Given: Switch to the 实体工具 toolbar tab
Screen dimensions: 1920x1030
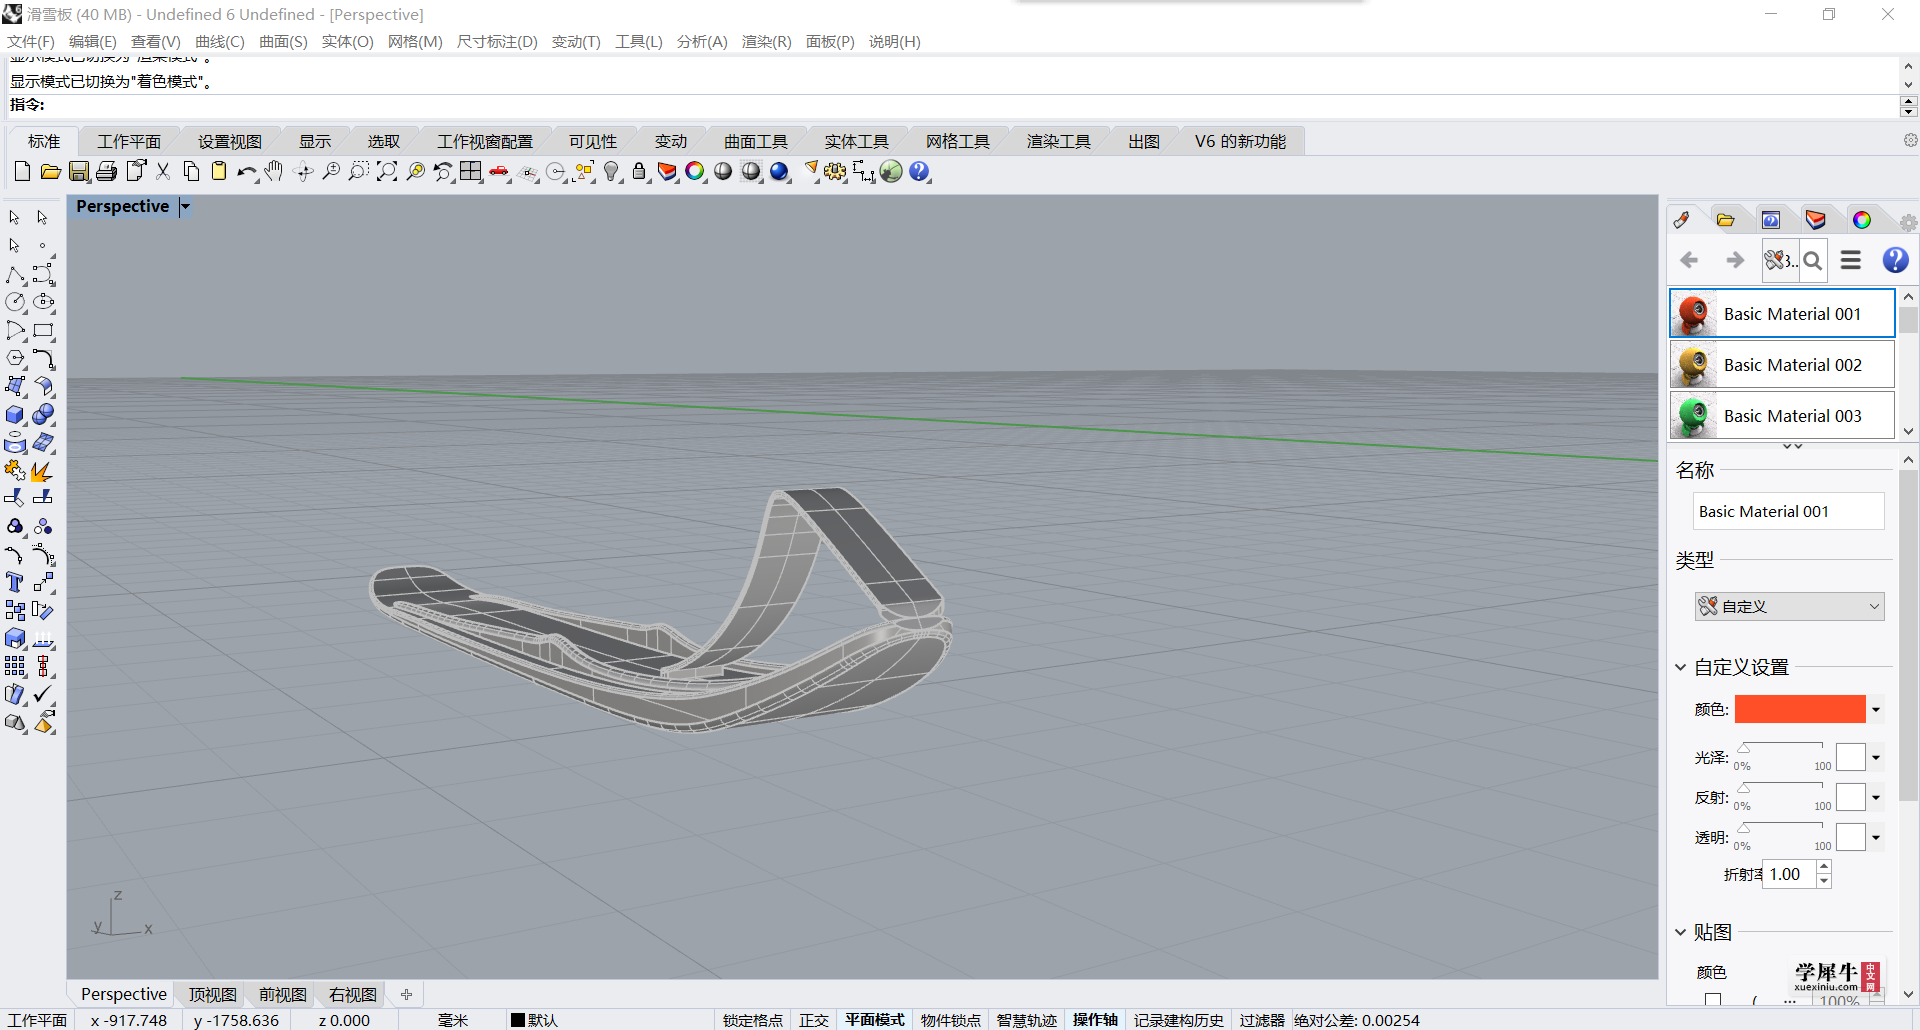Looking at the screenshot, I should [x=857, y=142].
